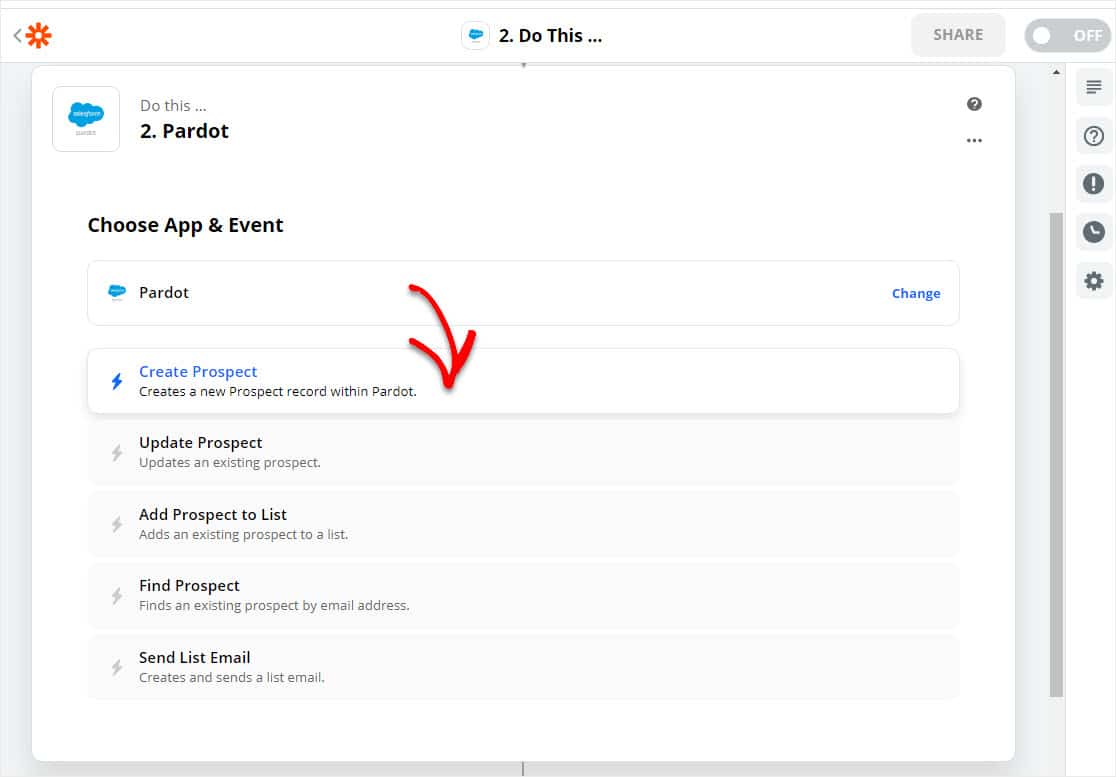Image resolution: width=1116 pixels, height=777 pixels.
Task: Select the Update Prospect event
Action: (x=523, y=453)
